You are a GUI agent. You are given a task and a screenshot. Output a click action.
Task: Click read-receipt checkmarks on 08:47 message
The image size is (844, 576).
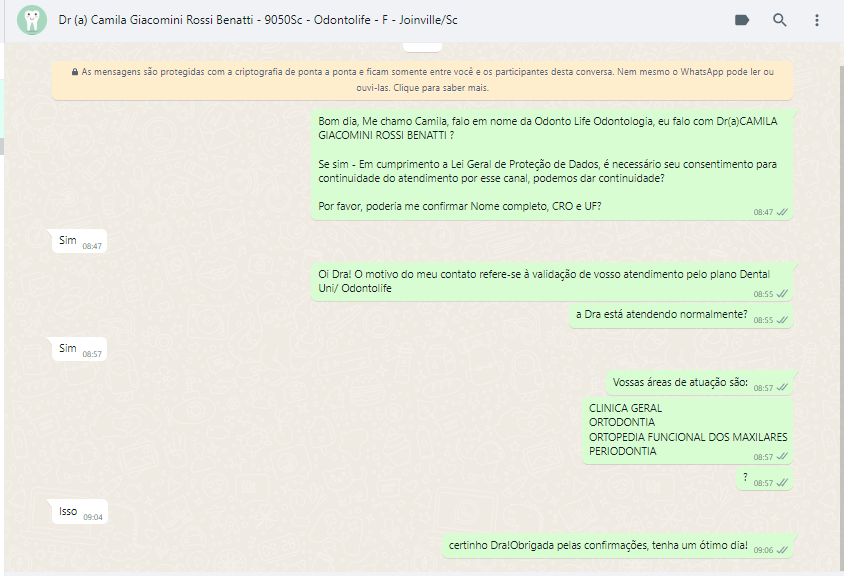pyautogui.click(x=783, y=212)
